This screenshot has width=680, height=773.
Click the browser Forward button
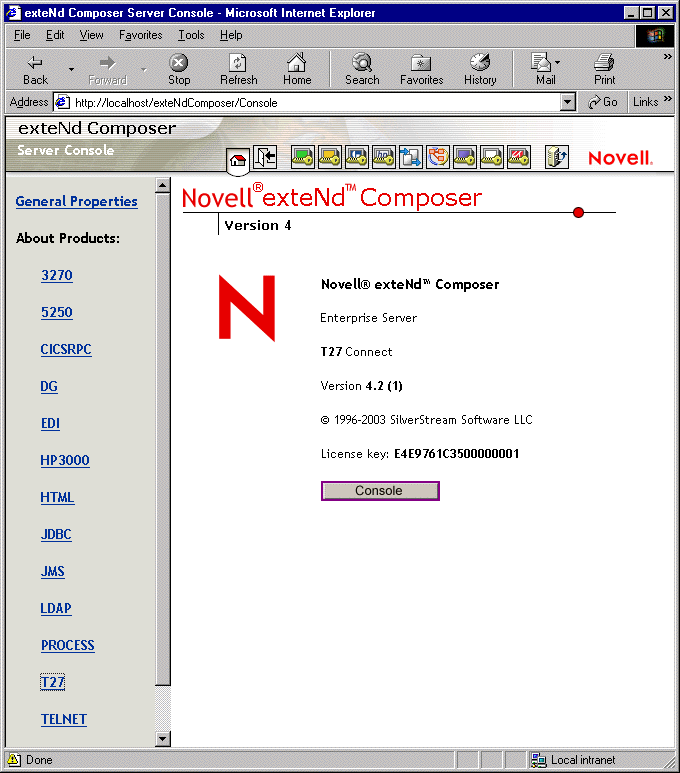point(107,70)
